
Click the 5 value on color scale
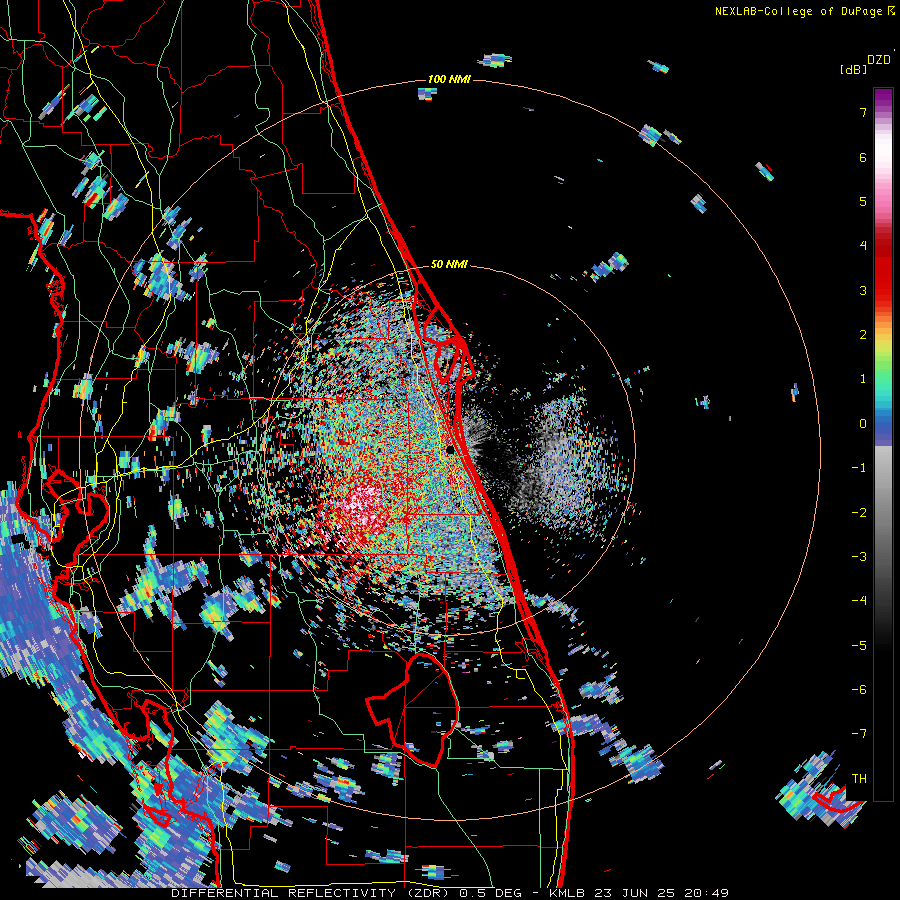click(x=863, y=201)
